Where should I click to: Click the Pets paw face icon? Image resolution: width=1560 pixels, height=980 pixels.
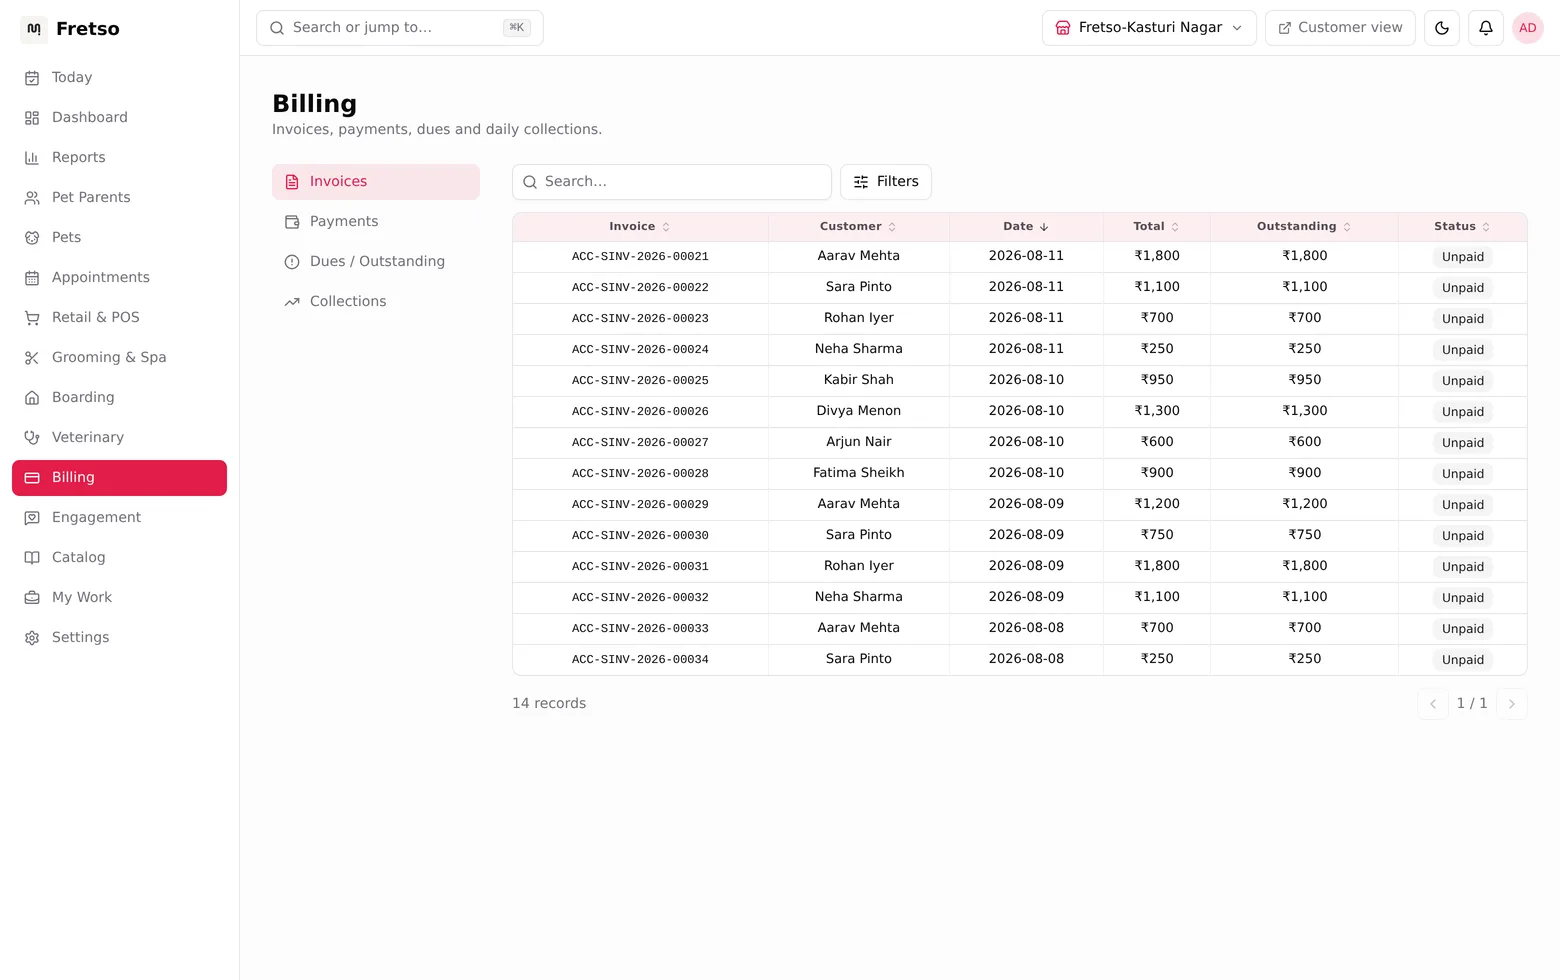[x=32, y=238]
